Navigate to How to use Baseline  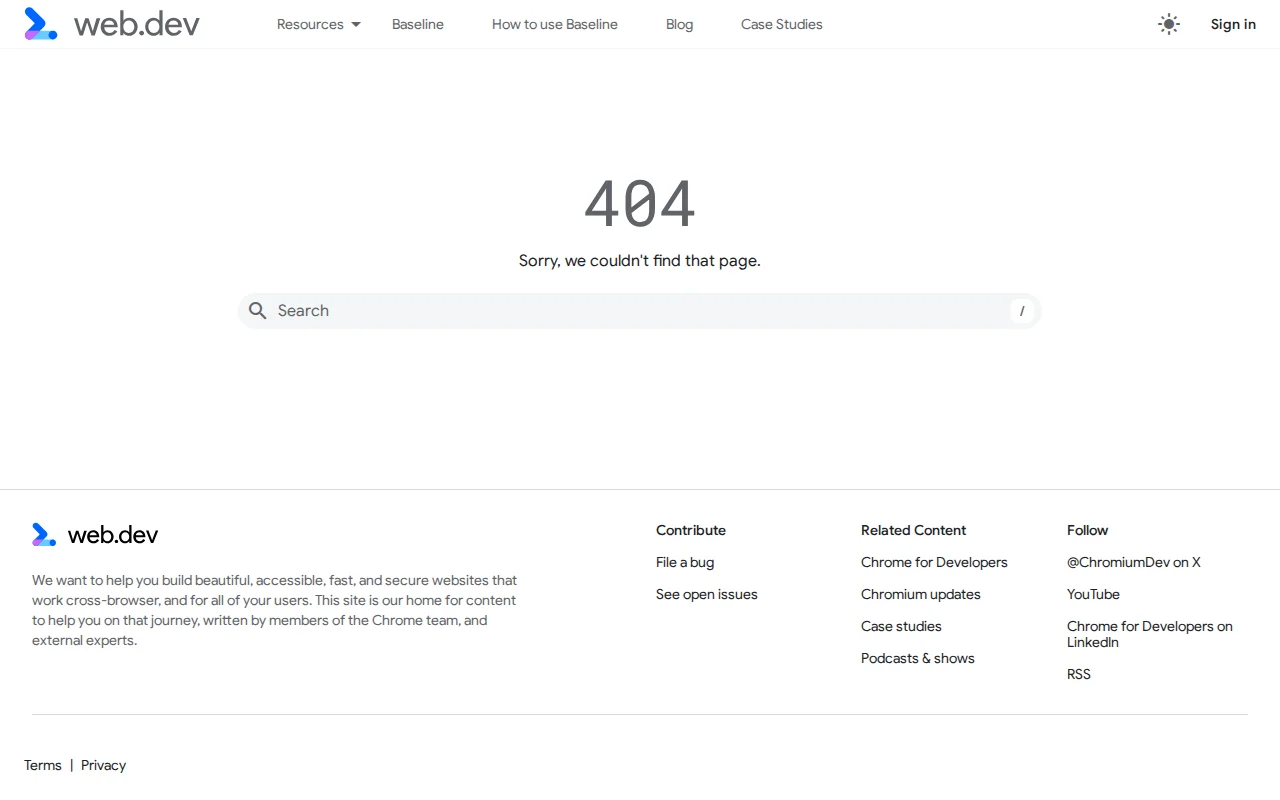554,24
